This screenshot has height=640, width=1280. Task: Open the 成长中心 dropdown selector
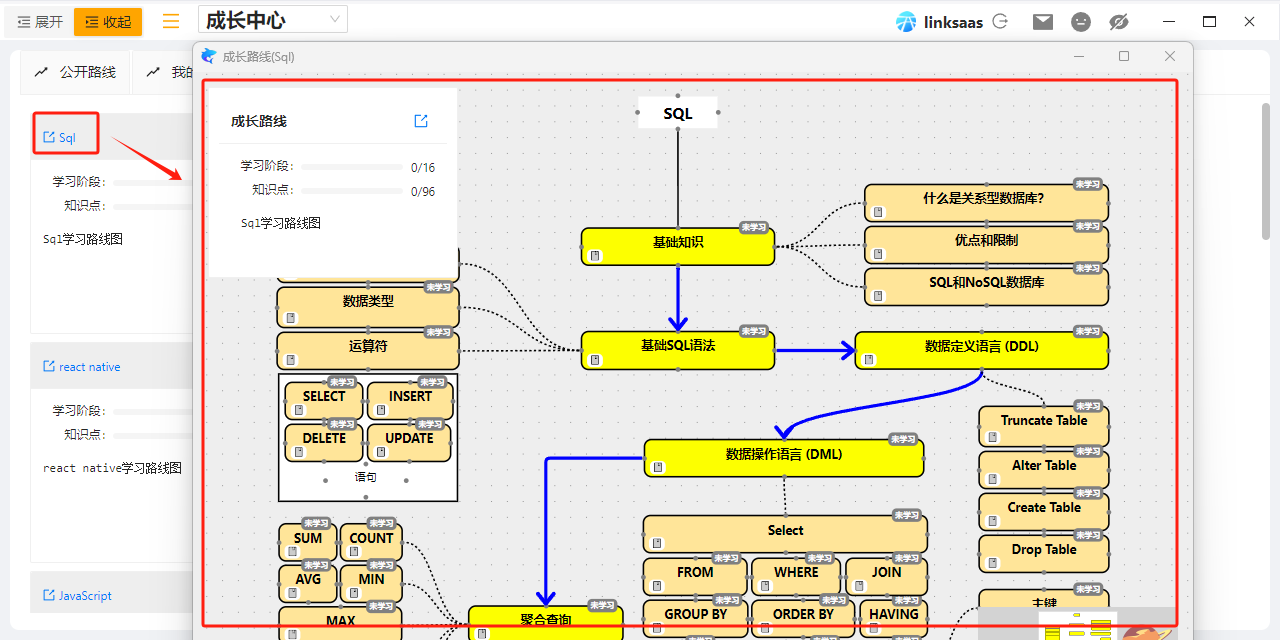(x=273, y=20)
